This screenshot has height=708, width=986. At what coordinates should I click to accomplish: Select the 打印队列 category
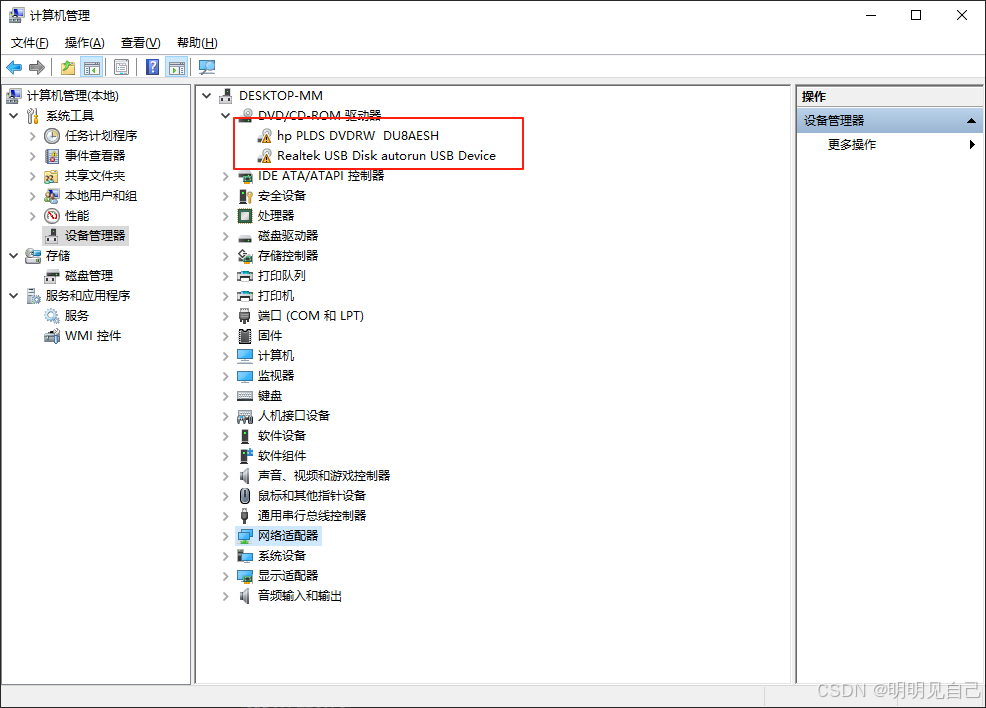(x=282, y=276)
